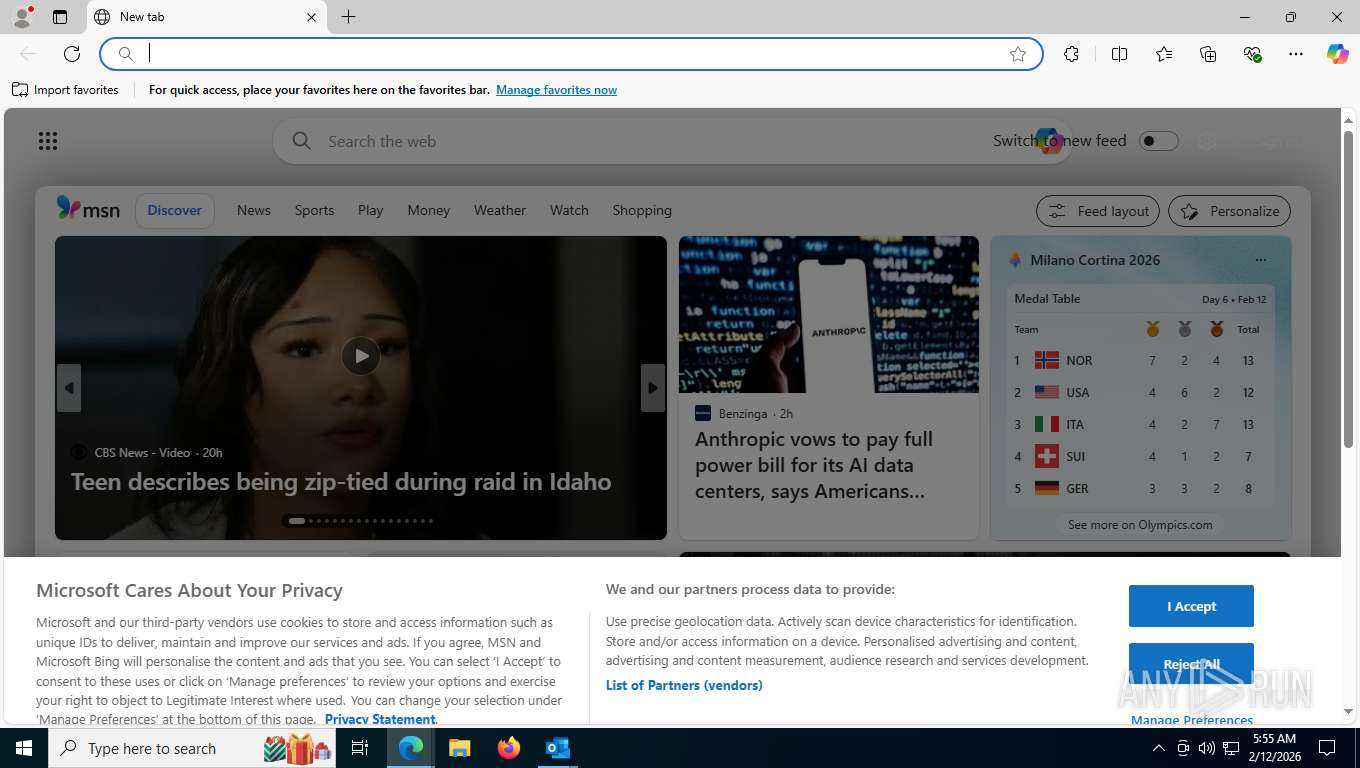Click See more on Olympics.com

[x=1140, y=524]
